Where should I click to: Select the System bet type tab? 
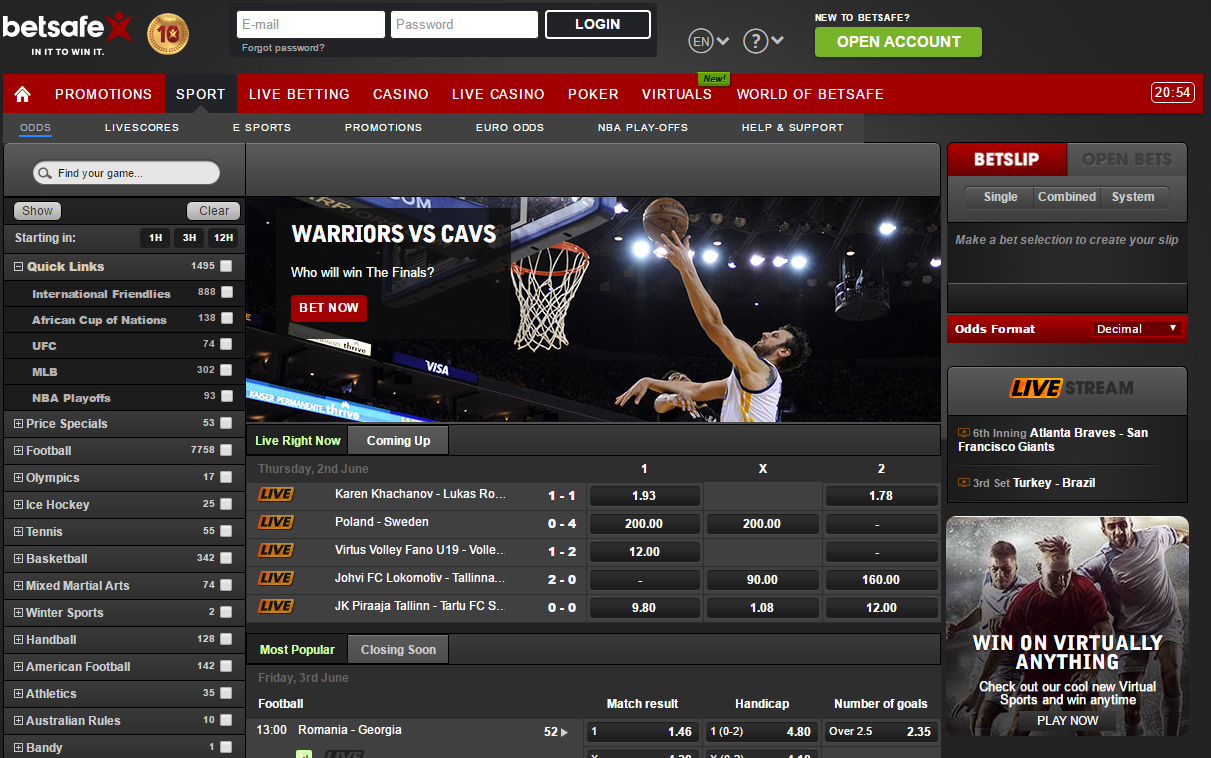point(1133,197)
